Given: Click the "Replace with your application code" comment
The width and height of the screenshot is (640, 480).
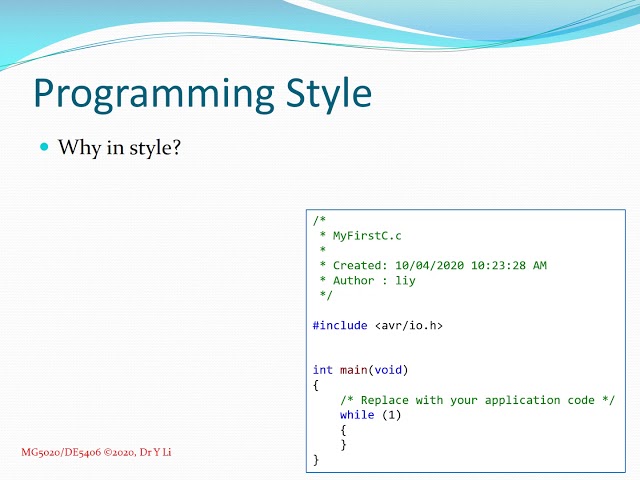Looking at the screenshot, I should (x=475, y=400).
